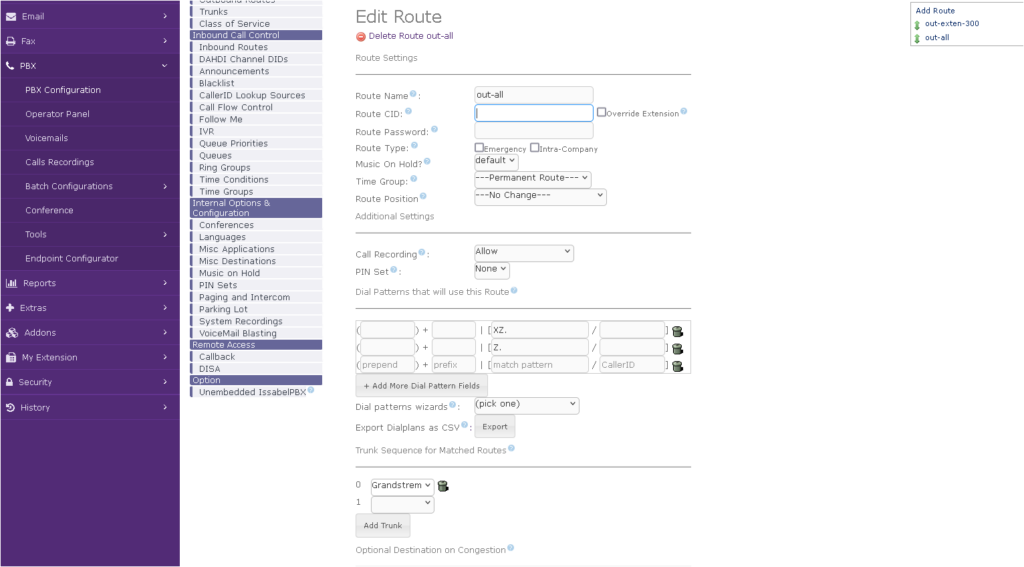The width and height of the screenshot is (1024, 567).
Task: Click the Email envelope icon in sidebar
Action: 11,17
